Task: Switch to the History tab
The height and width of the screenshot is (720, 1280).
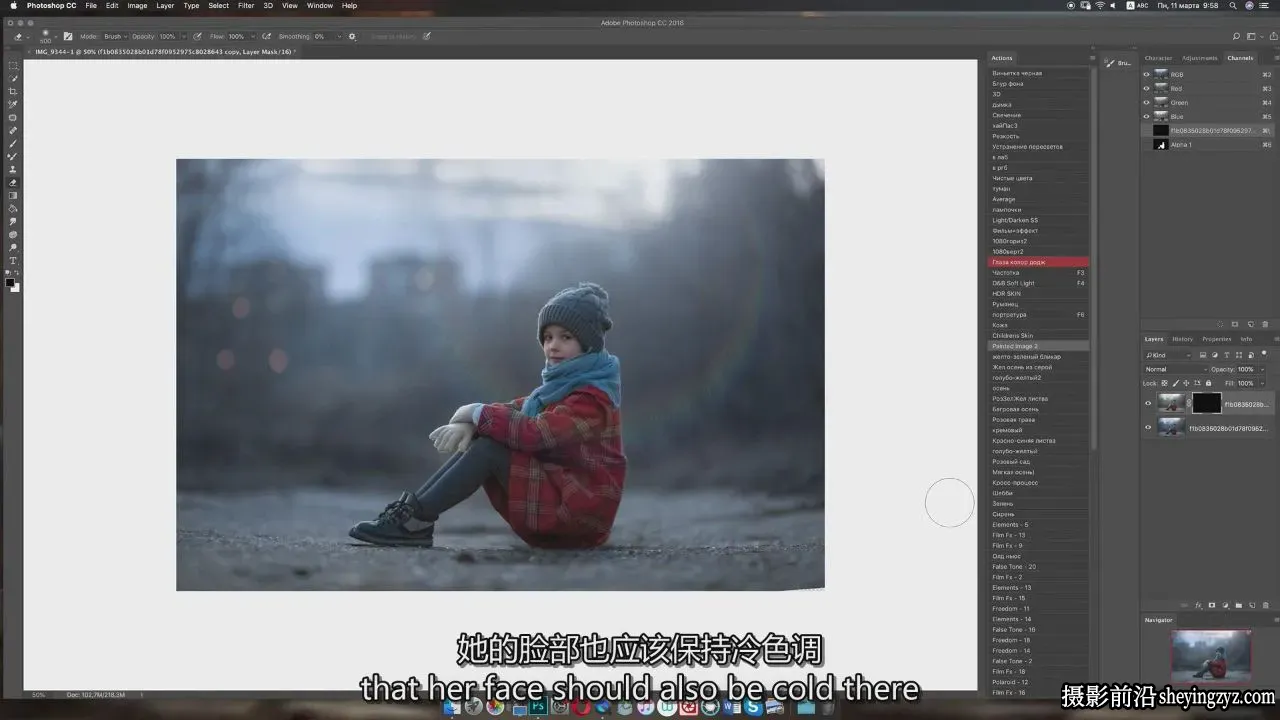Action: click(x=1183, y=339)
